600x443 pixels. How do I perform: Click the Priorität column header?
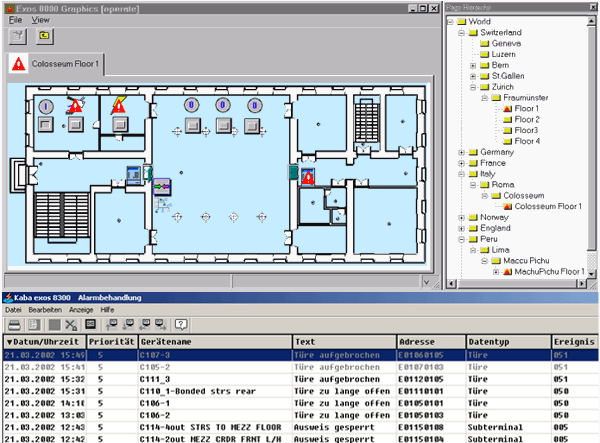112,342
